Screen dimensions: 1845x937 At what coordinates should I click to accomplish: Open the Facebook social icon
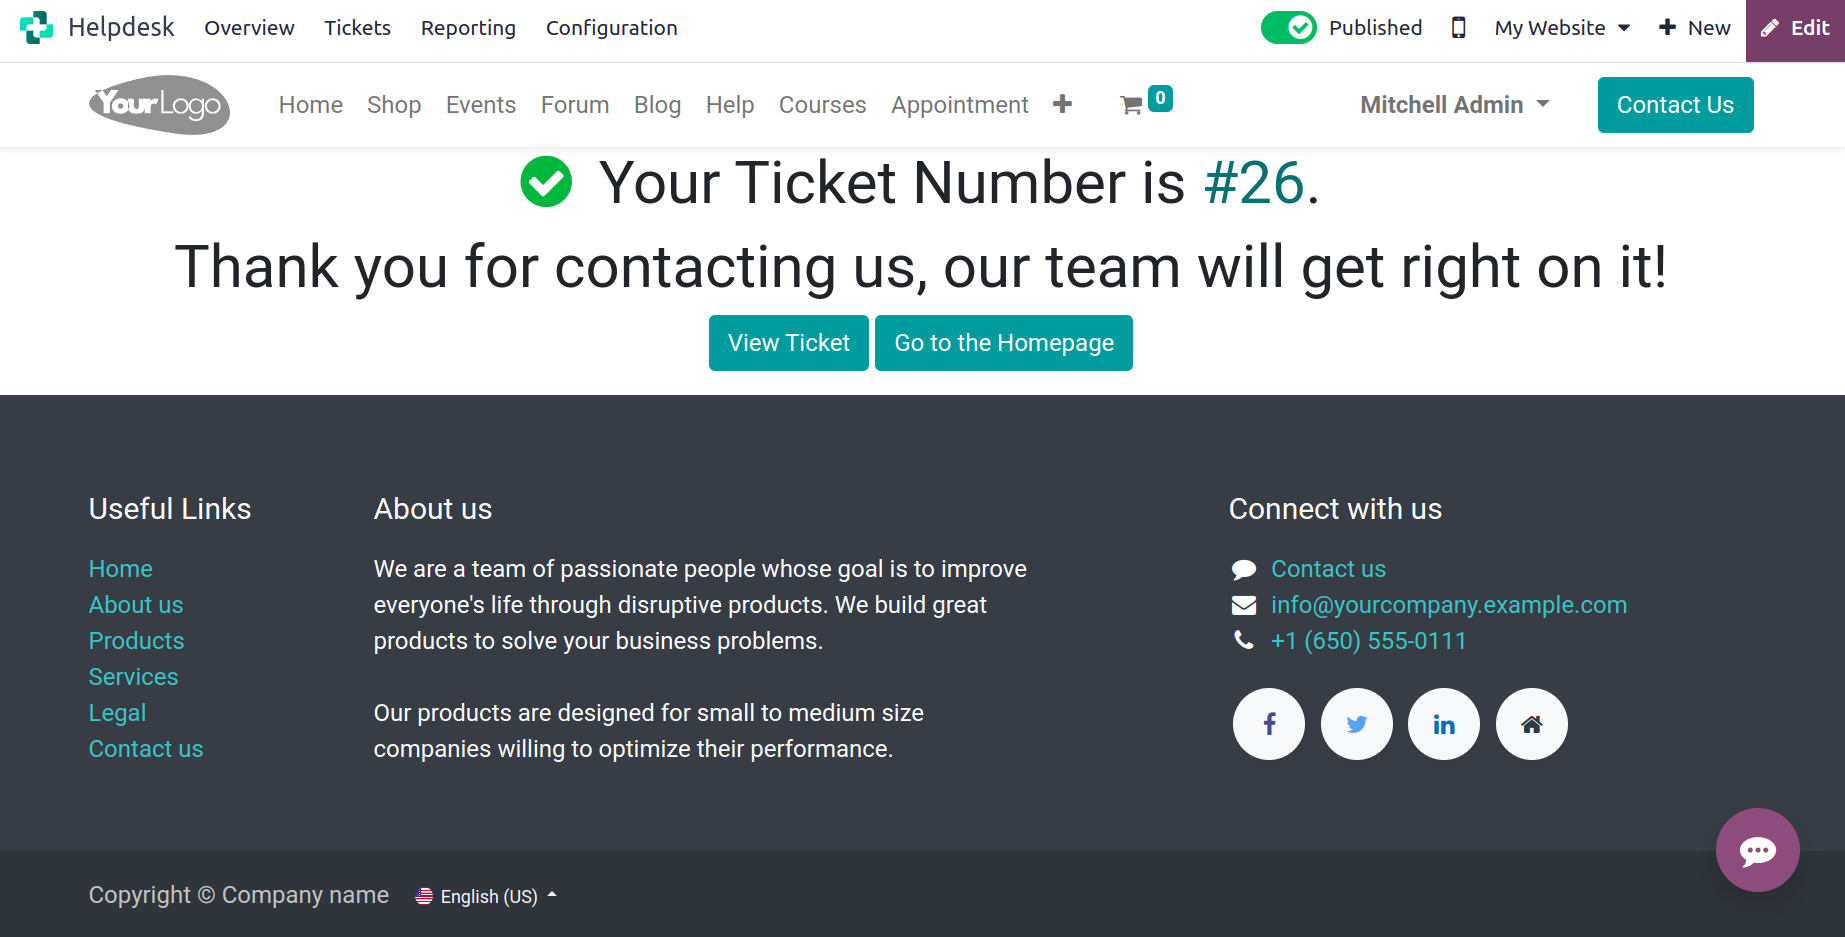click(1269, 724)
